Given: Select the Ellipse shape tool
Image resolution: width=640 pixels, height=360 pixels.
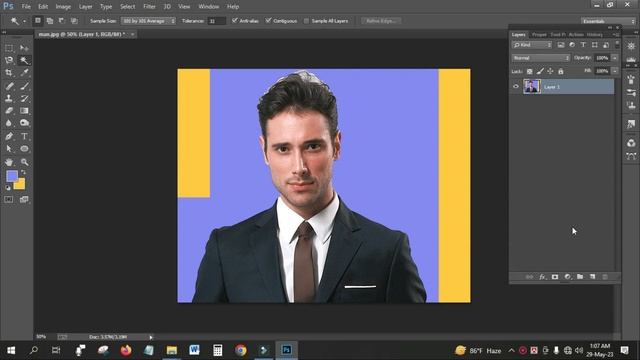Looking at the screenshot, I should pos(24,149).
